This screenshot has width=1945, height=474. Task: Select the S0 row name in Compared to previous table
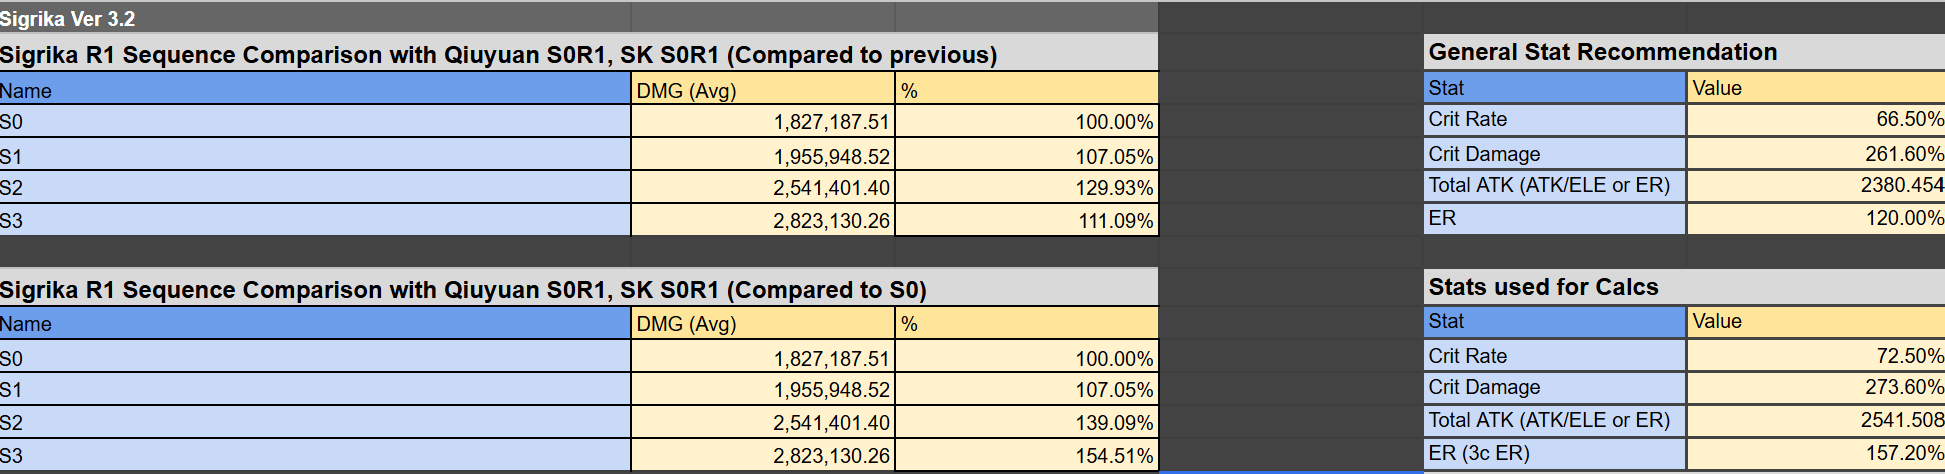pyautogui.click(x=315, y=121)
